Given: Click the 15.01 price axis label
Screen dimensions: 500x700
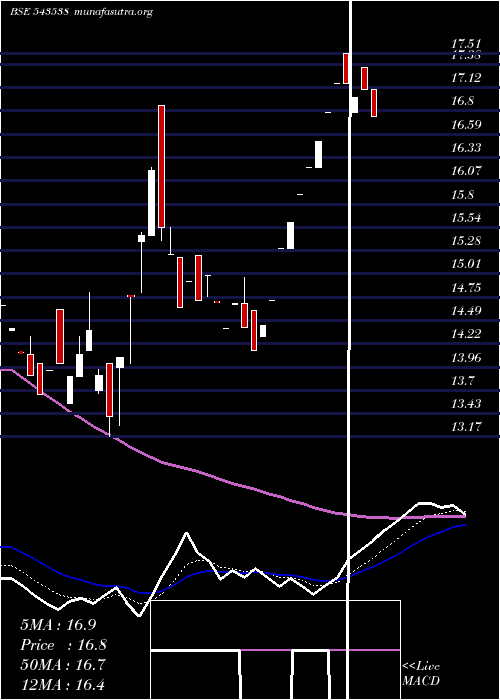Looking at the screenshot, I should point(466,264).
